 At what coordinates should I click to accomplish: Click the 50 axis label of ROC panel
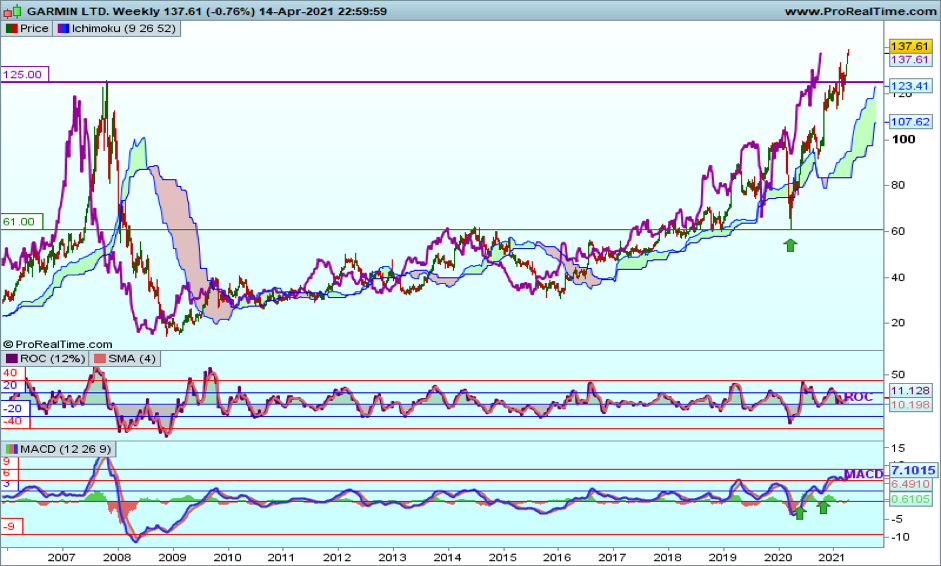[x=898, y=375]
